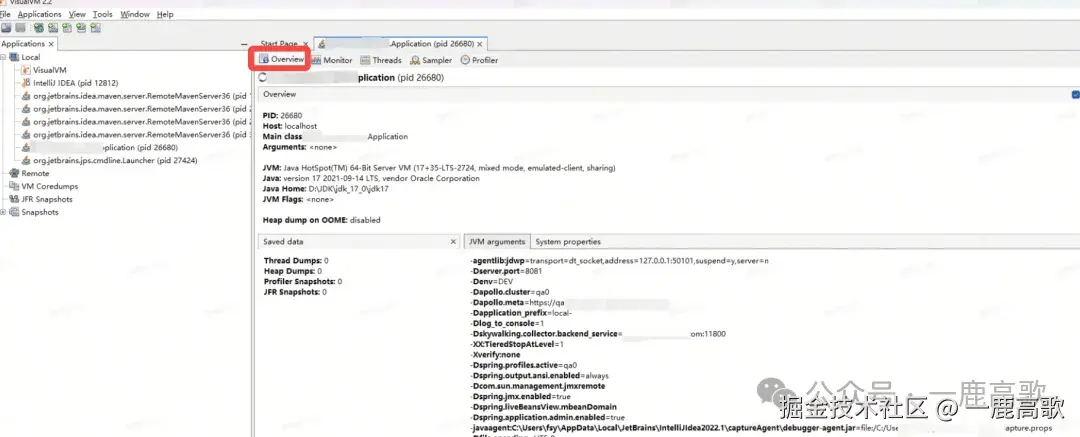This screenshot has height=437, width=1080.
Task: Toggle the Overview section checkbox
Action: 1076,94
